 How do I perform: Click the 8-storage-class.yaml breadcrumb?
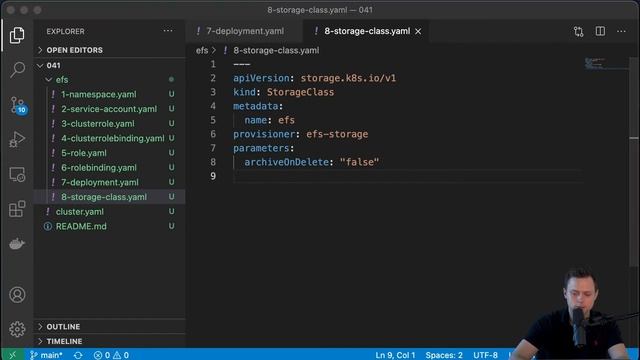[x=276, y=51]
